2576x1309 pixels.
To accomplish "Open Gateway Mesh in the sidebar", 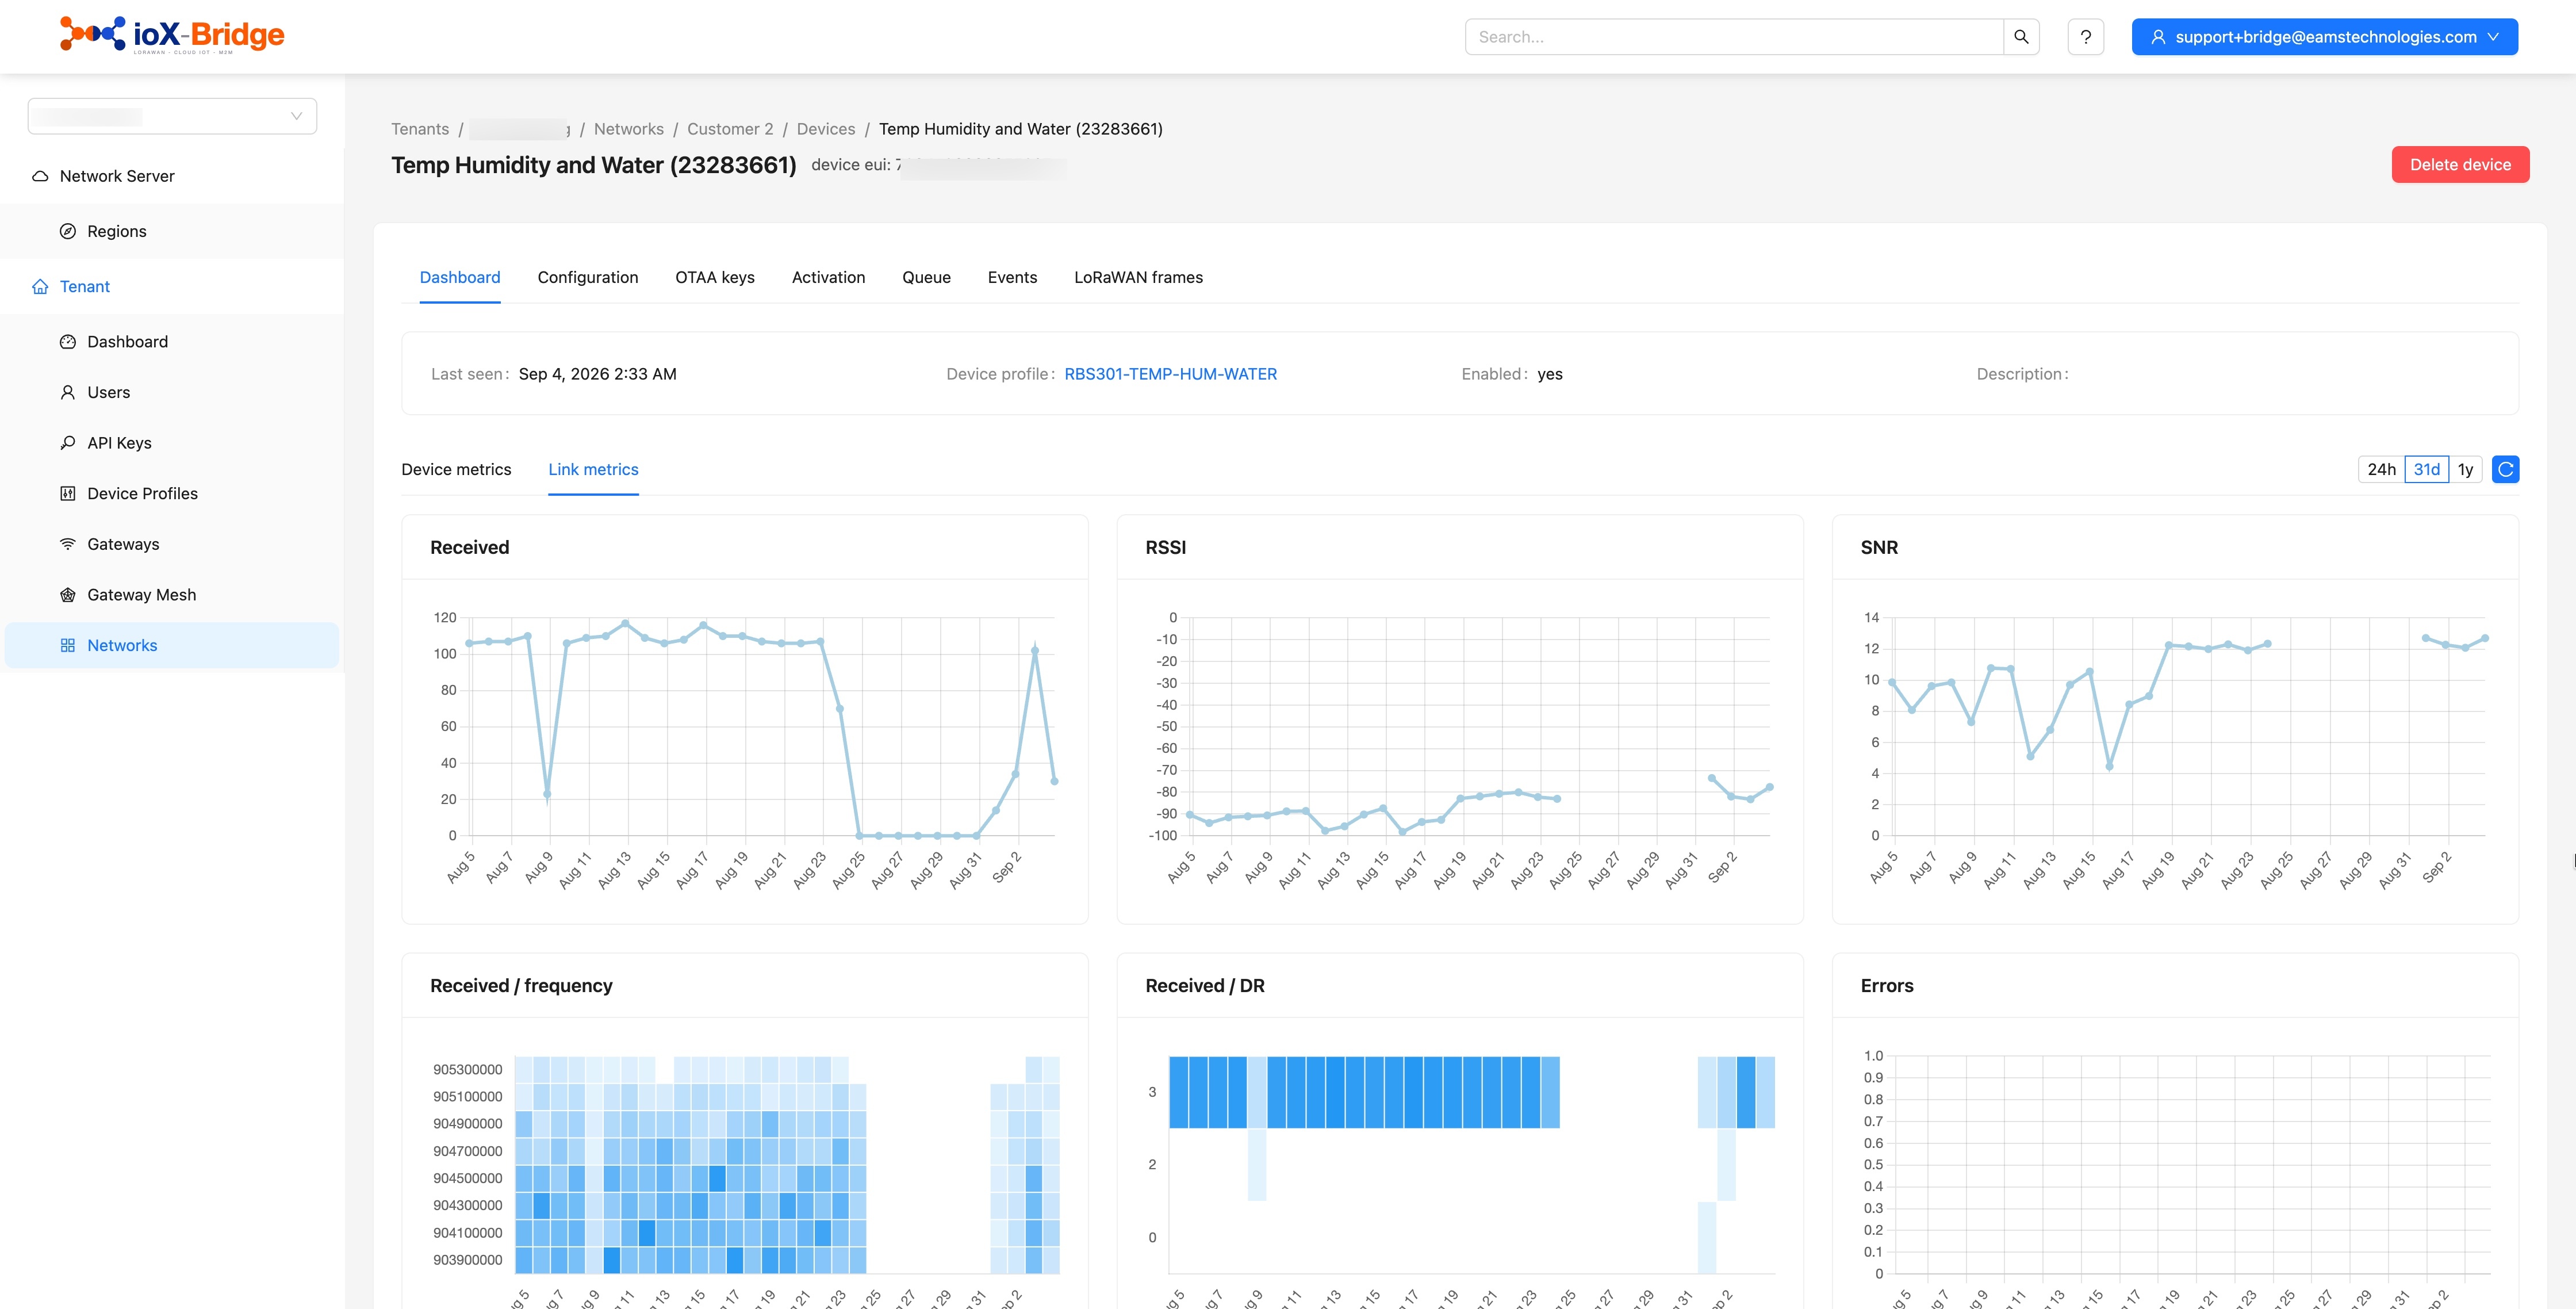I will click(x=172, y=595).
